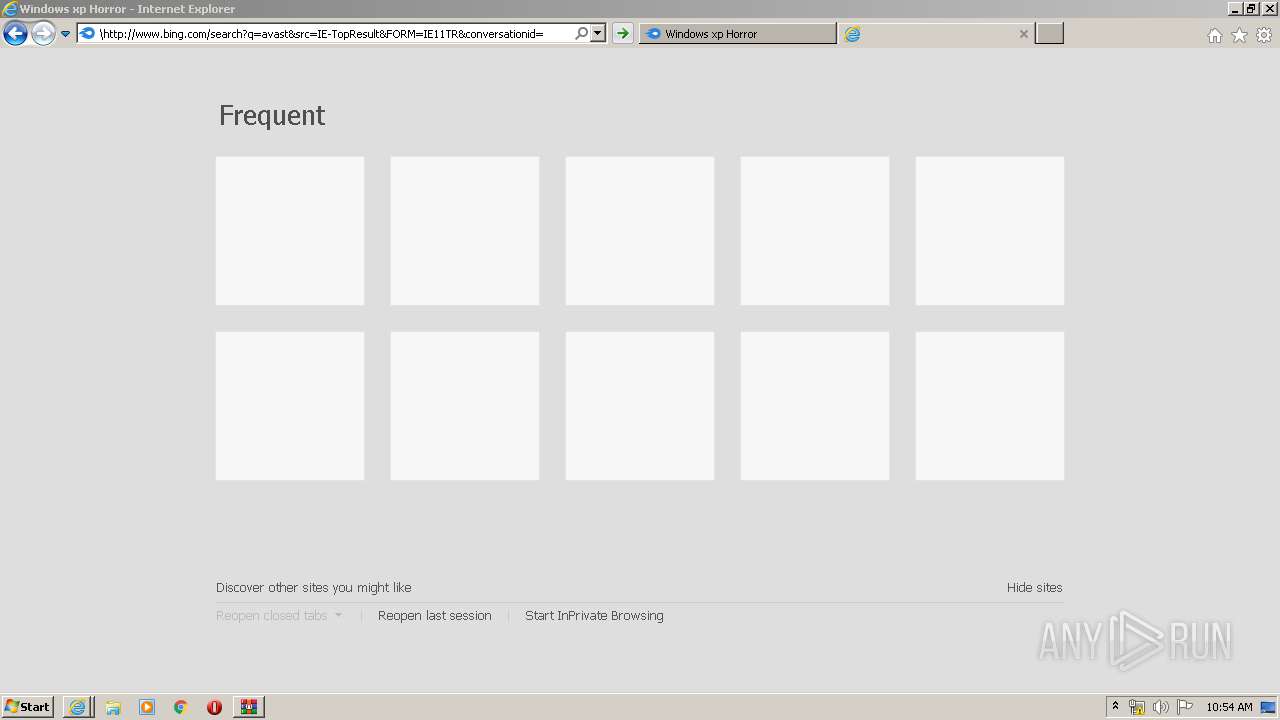
Task: Click the network tray icon
Action: pyautogui.click(x=1137, y=707)
